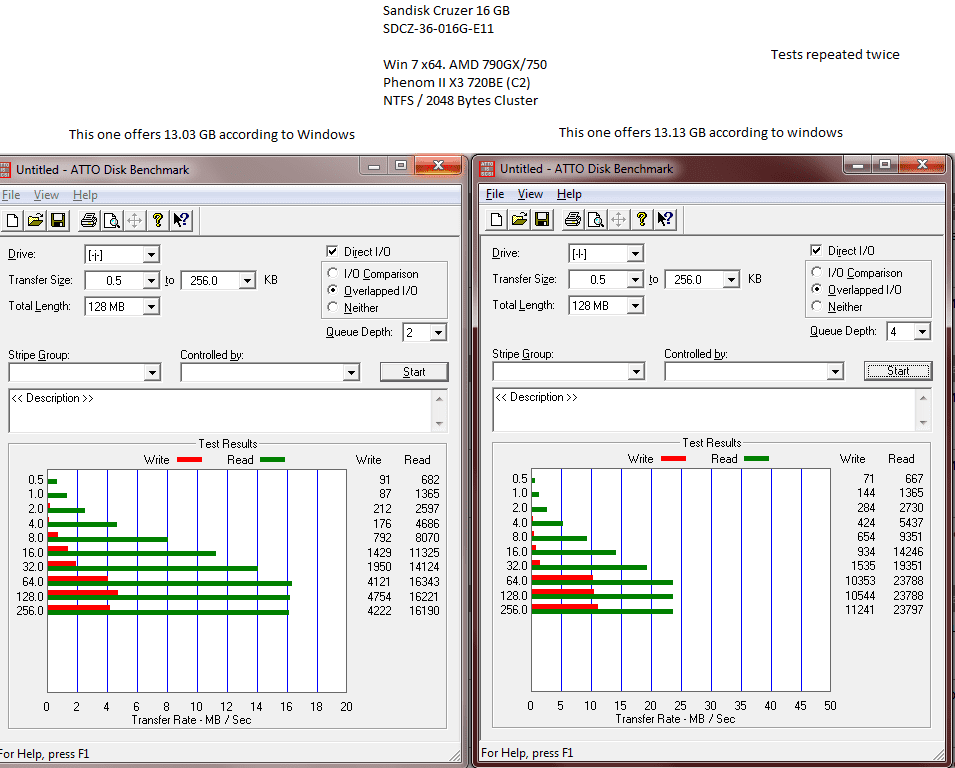The image size is (955, 768).
Task: Click New file icon in right ATTO window
Action: click(496, 219)
